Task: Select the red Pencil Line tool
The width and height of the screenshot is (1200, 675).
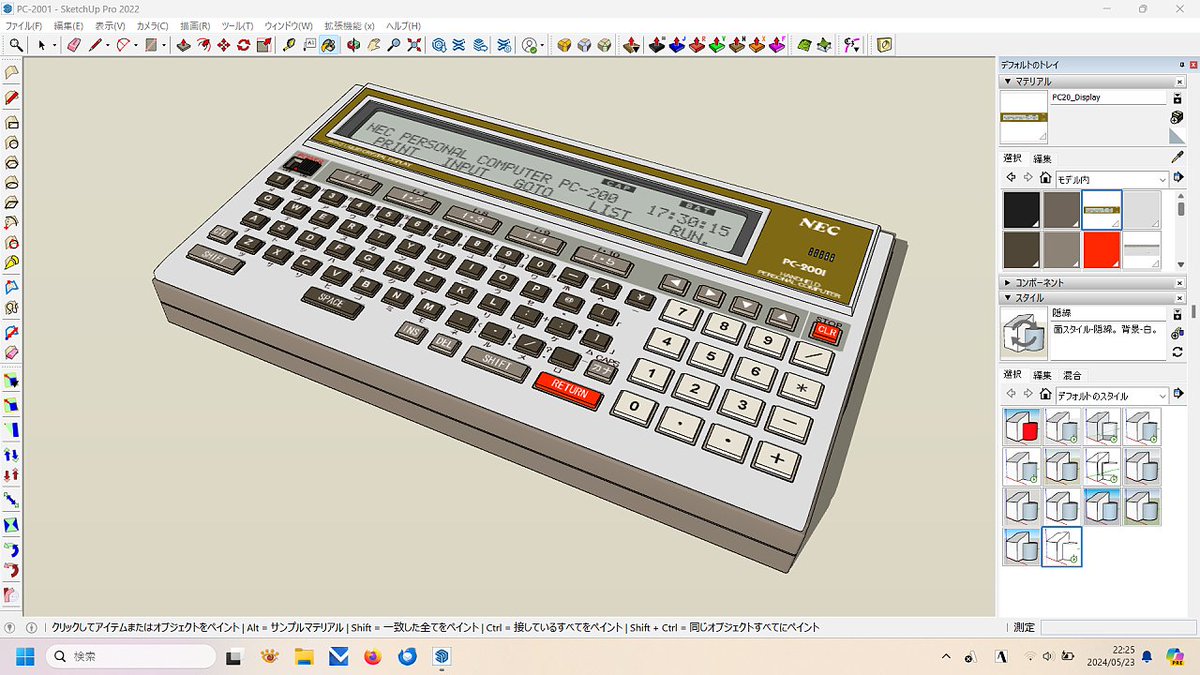Action: (96, 45)
